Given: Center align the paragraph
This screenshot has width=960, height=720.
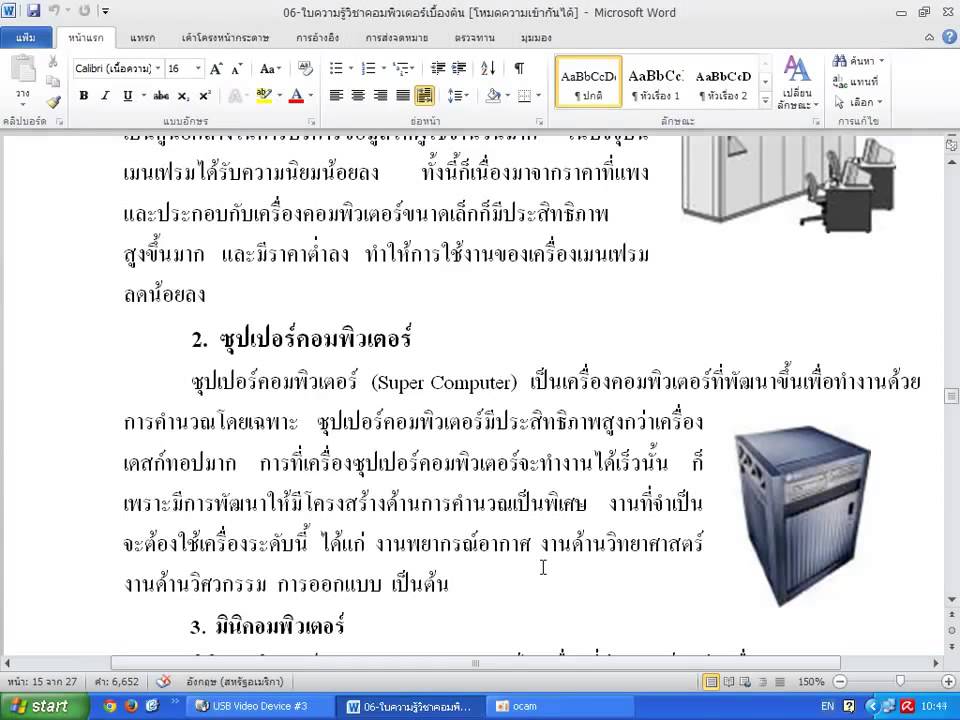Looking at the screenshot, I should [358, 96].
